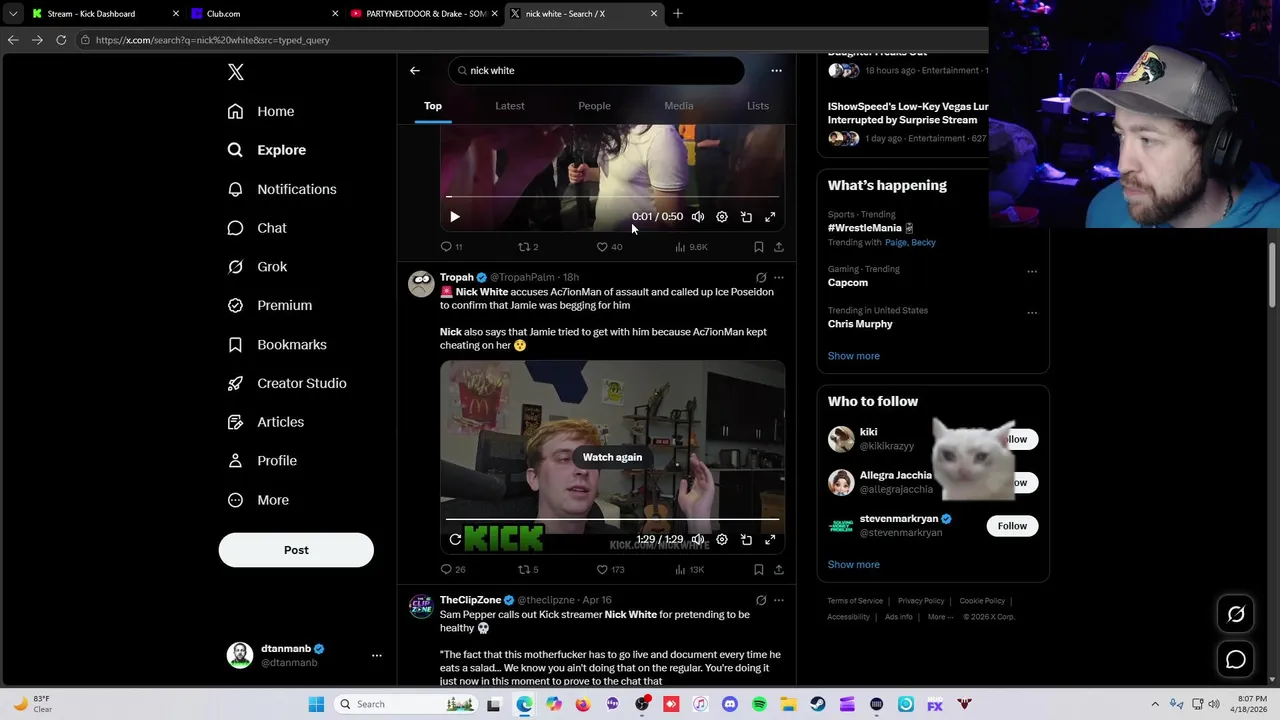This screenshot has width=1280, height=720.
Task: Like the post with 40 likes
Action: pyautogui.click(x=609, y=247)
